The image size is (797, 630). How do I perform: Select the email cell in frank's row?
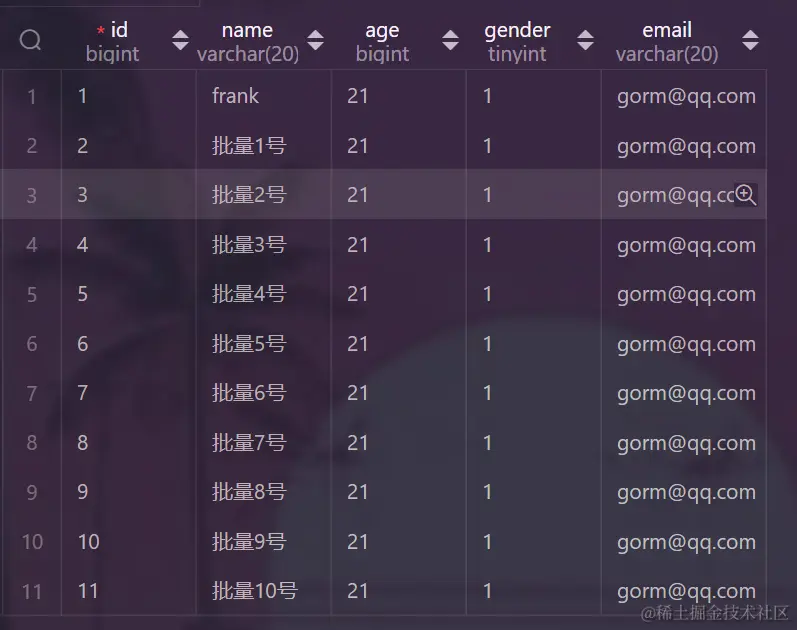(x=684, y=96)
